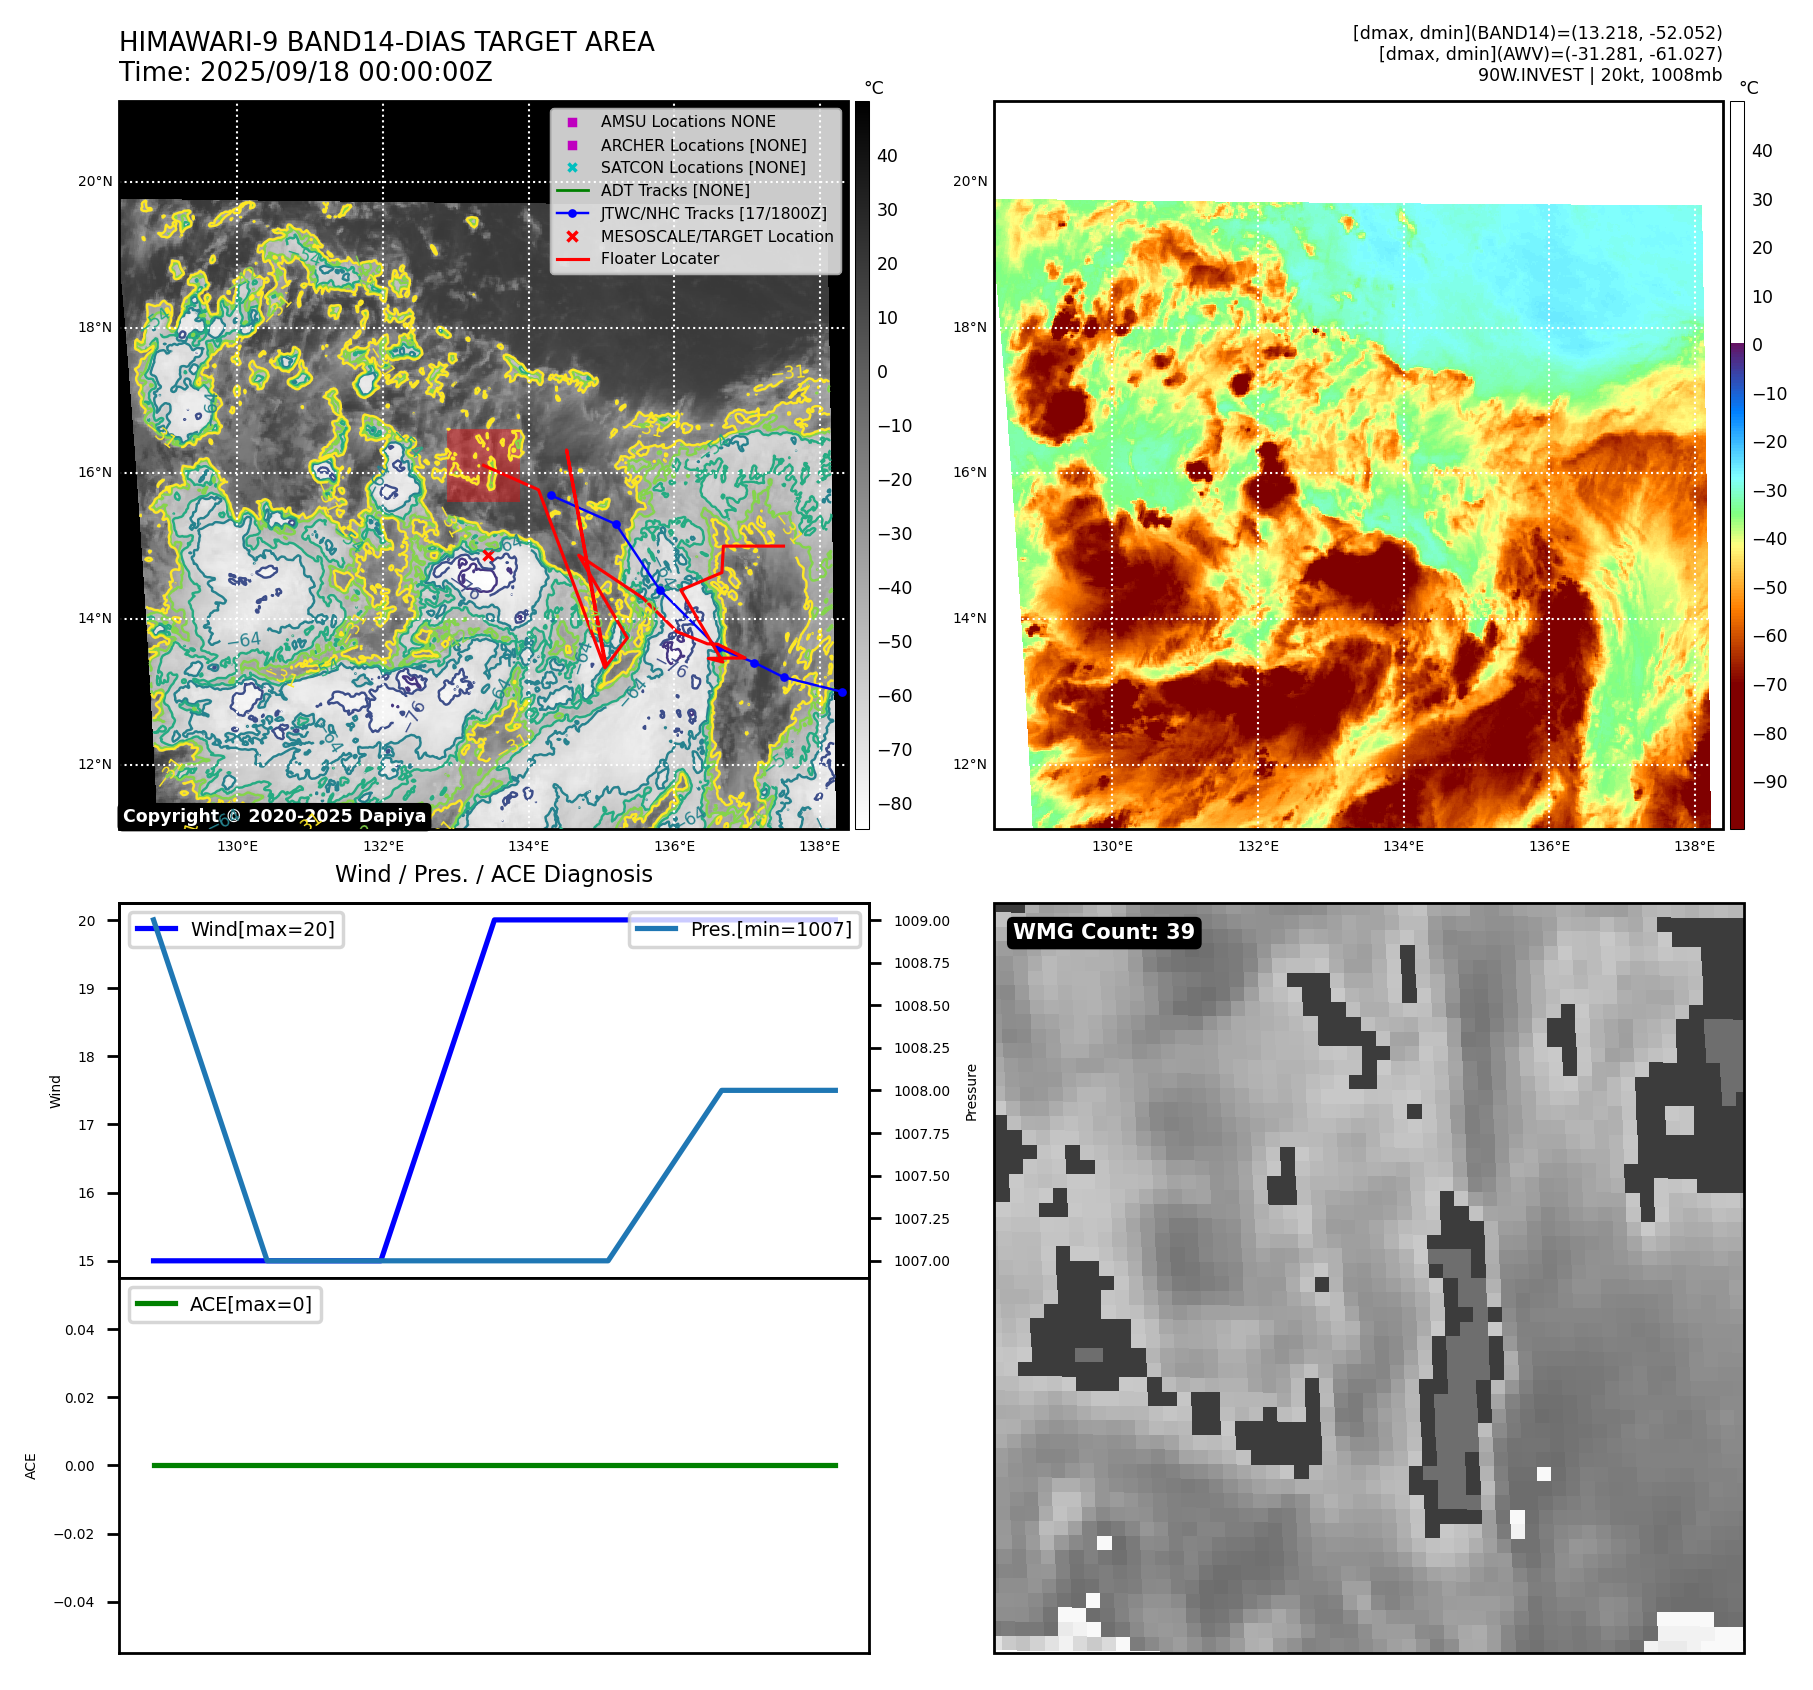
Task: Click the 'WMG Count: 39' label
Action: tap(1104, 932)
